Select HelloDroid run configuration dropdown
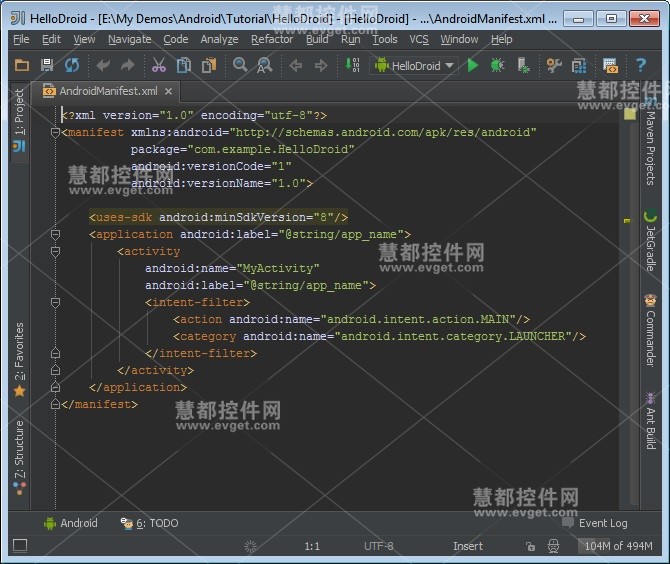Image resolution: width=670 pixels, height=564 pixels. coord(414,66)
